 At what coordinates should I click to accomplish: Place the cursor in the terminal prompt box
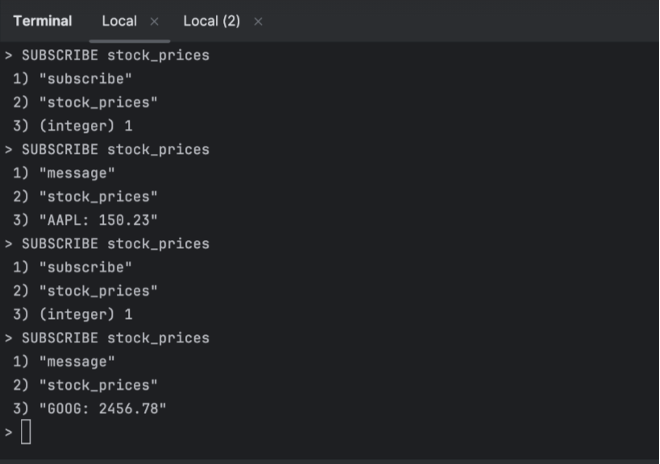coord(26,432)
